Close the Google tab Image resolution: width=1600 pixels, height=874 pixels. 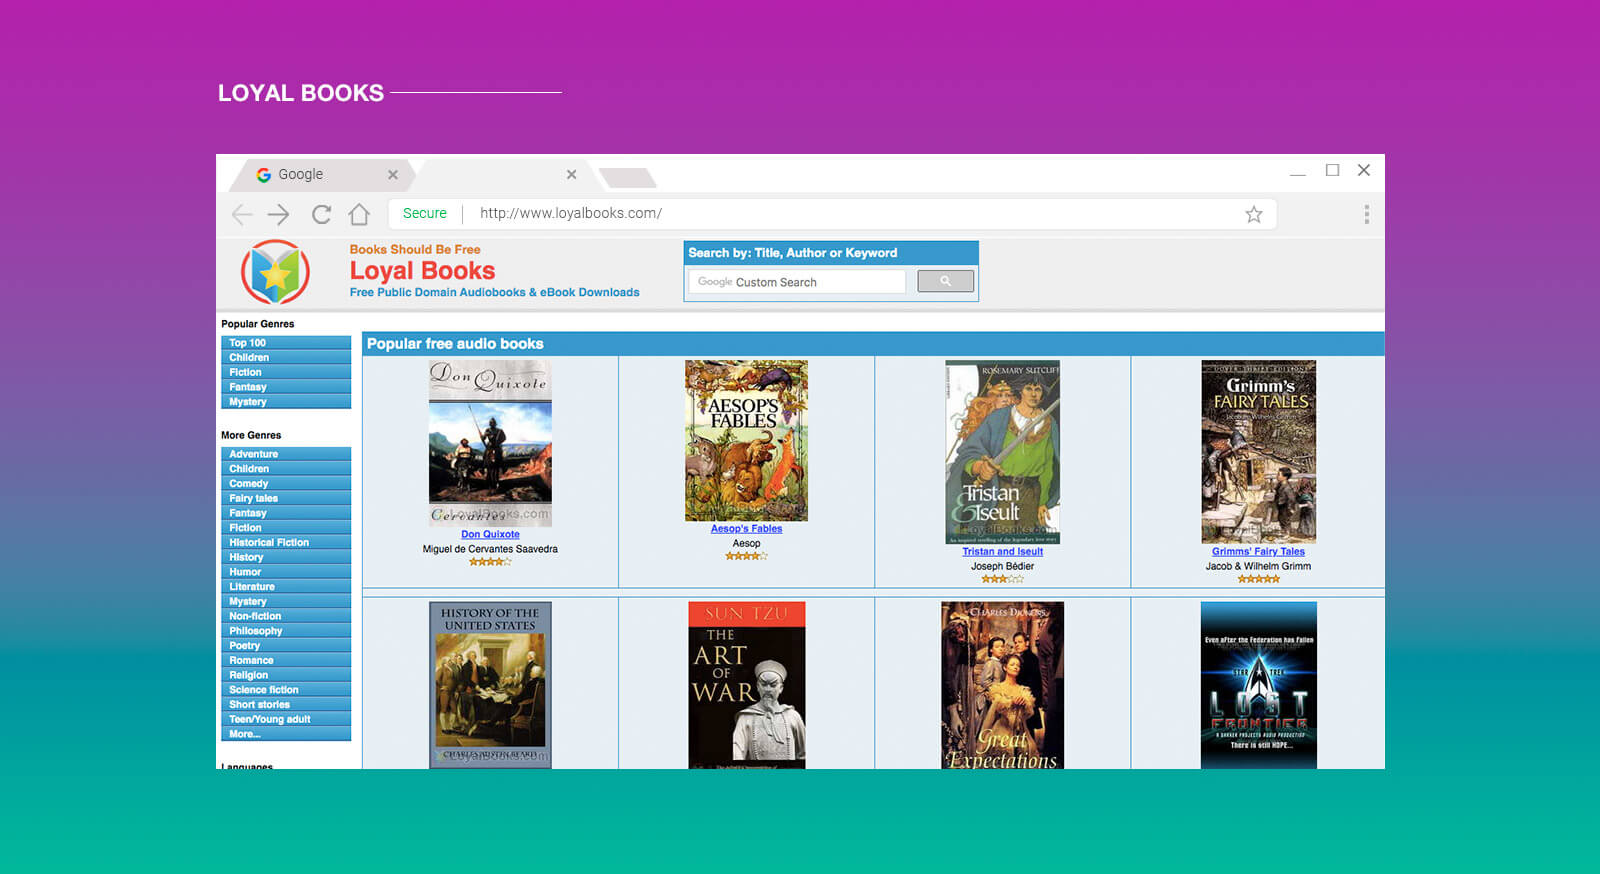[393, 175]
